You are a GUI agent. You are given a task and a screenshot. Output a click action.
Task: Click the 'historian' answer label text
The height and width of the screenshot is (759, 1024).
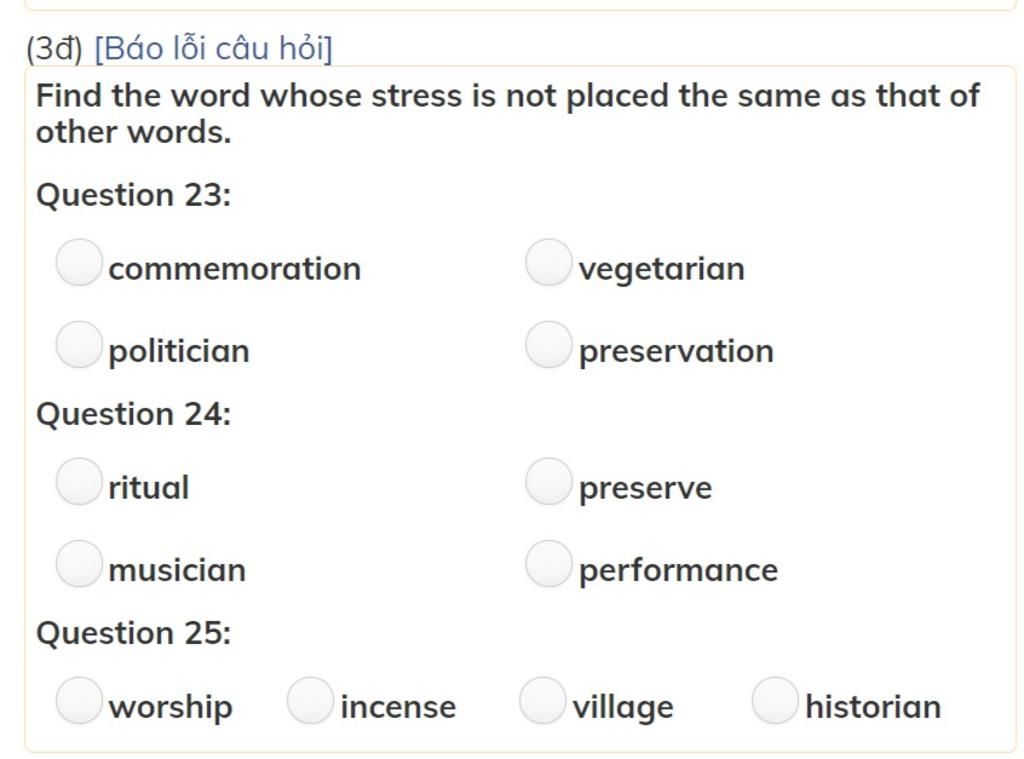872,707
